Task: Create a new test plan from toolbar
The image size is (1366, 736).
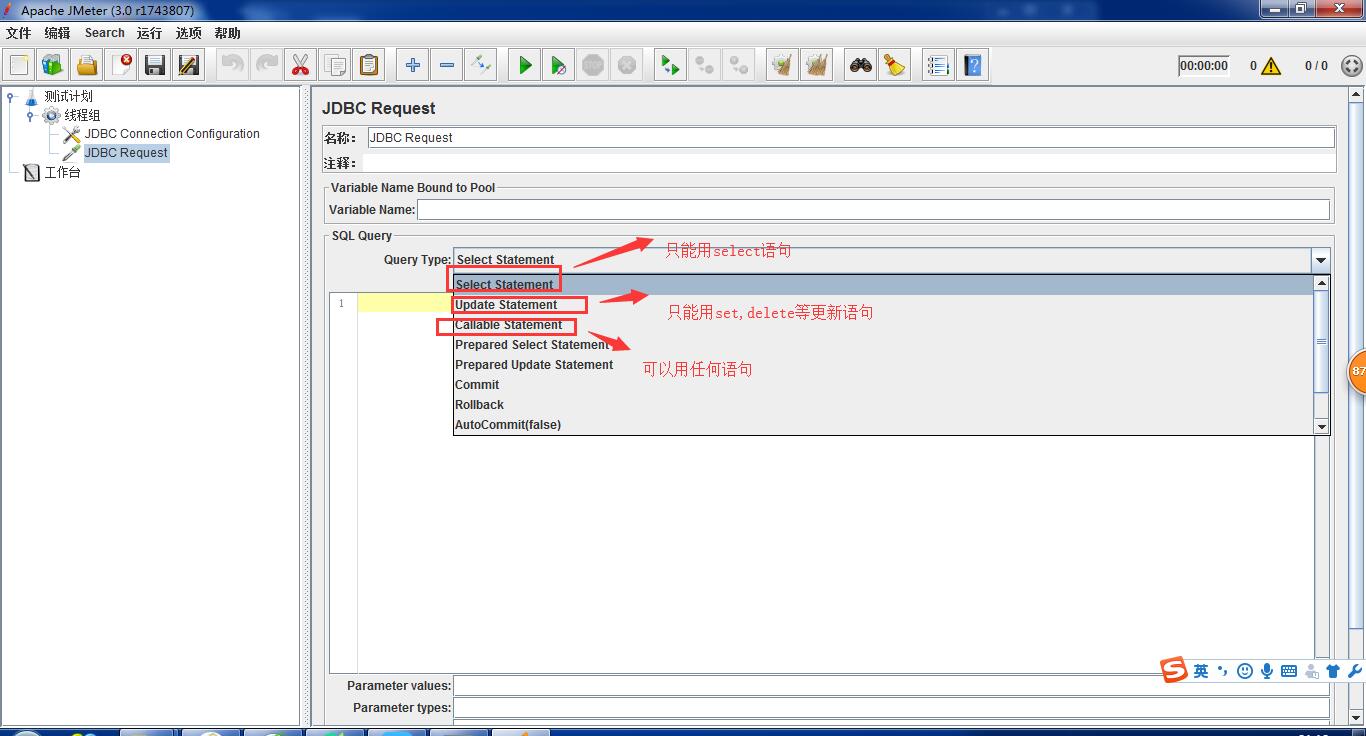Action: 19,65
